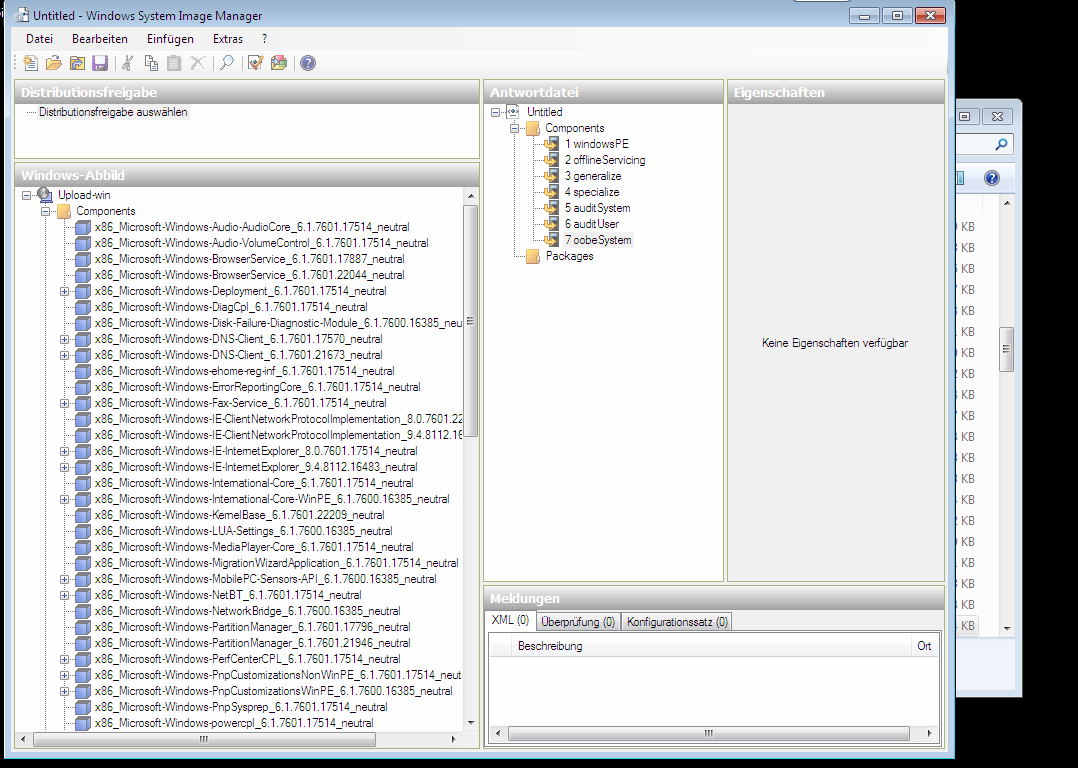Click background window vertical scrollbar thumb
The image size is (1078, 768).
click(x=1006, y=349)
